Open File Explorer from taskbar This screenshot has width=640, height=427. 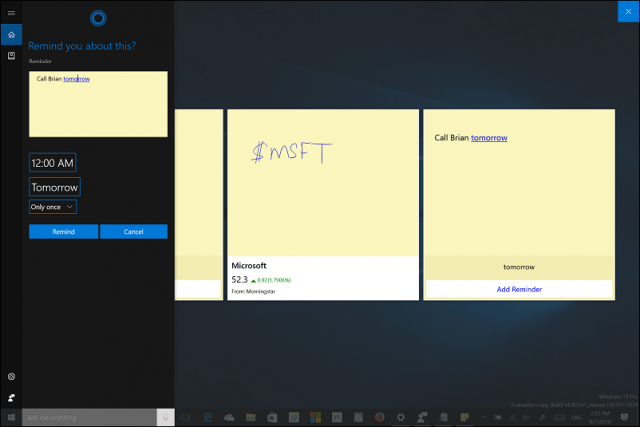251,417
